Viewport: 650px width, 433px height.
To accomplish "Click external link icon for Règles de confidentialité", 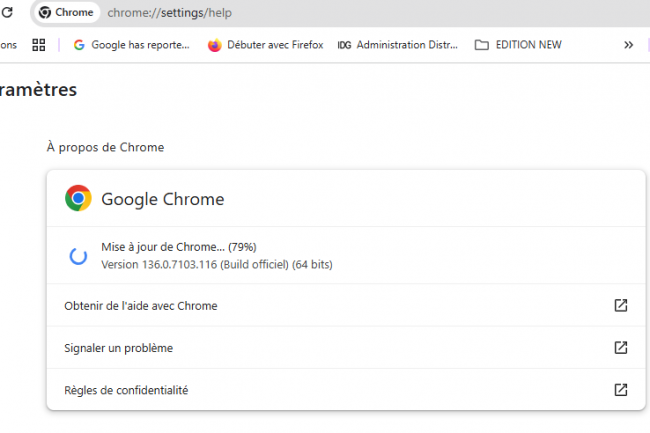I will coord(620,389).
